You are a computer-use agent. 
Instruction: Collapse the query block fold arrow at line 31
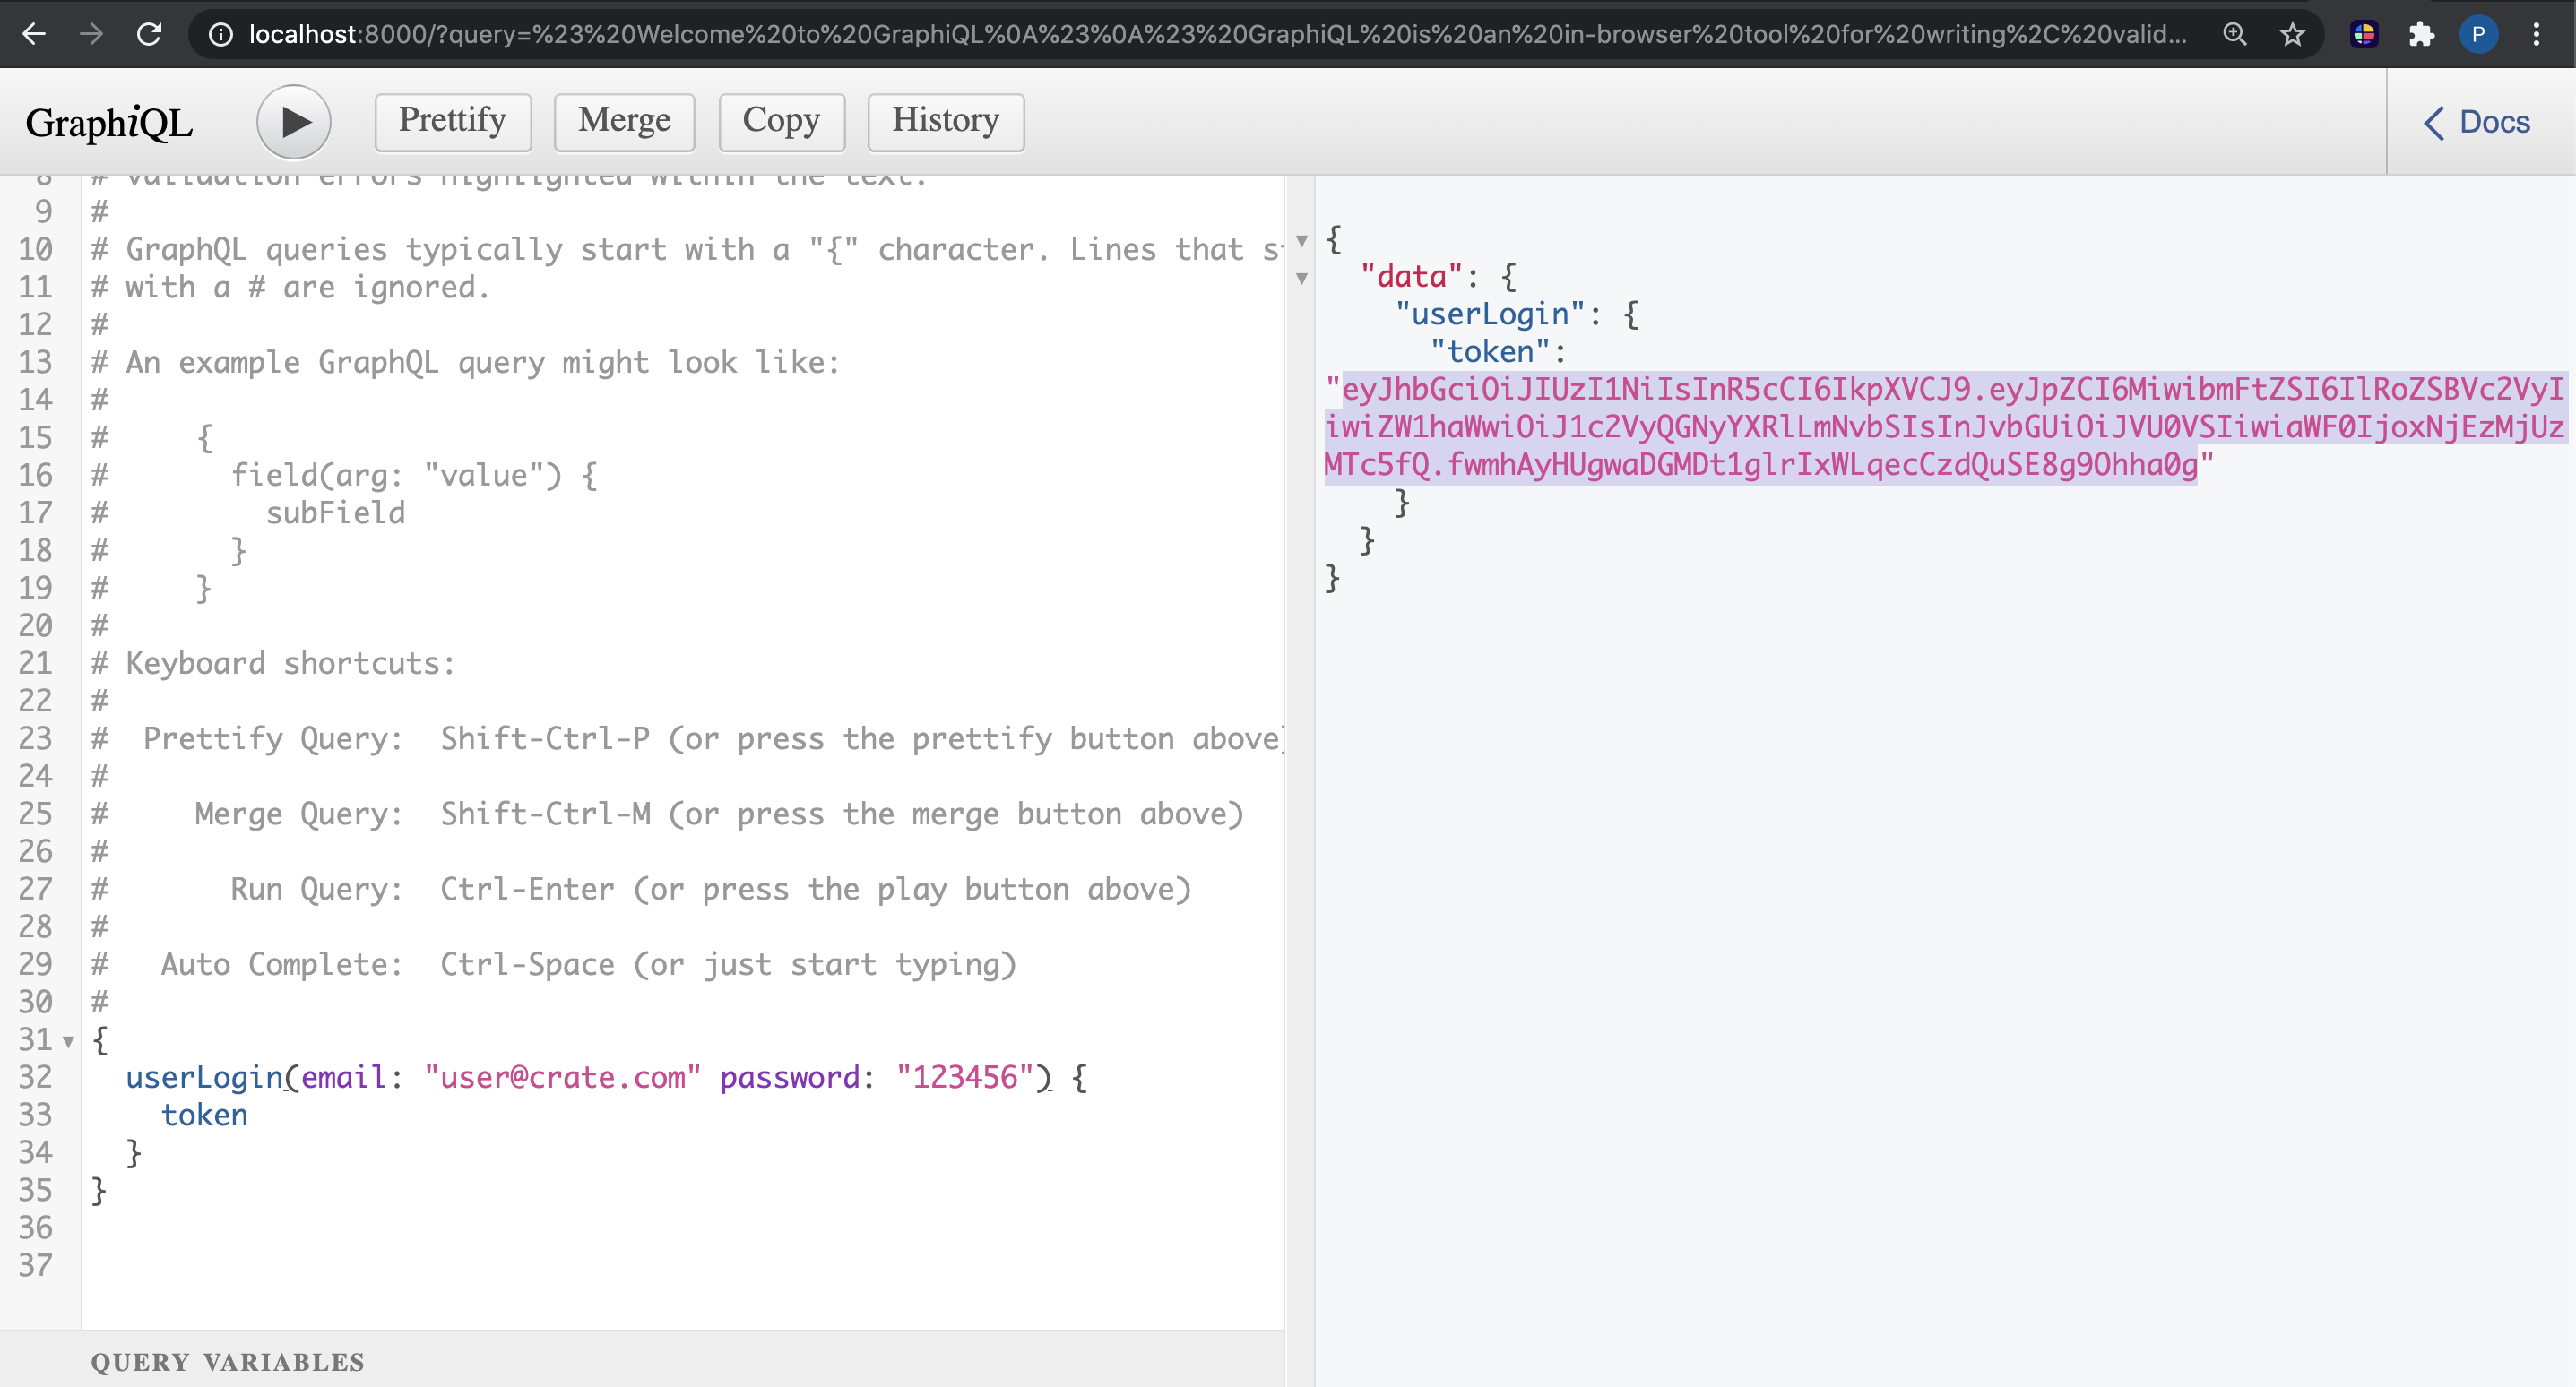(x=68, y=1041)
